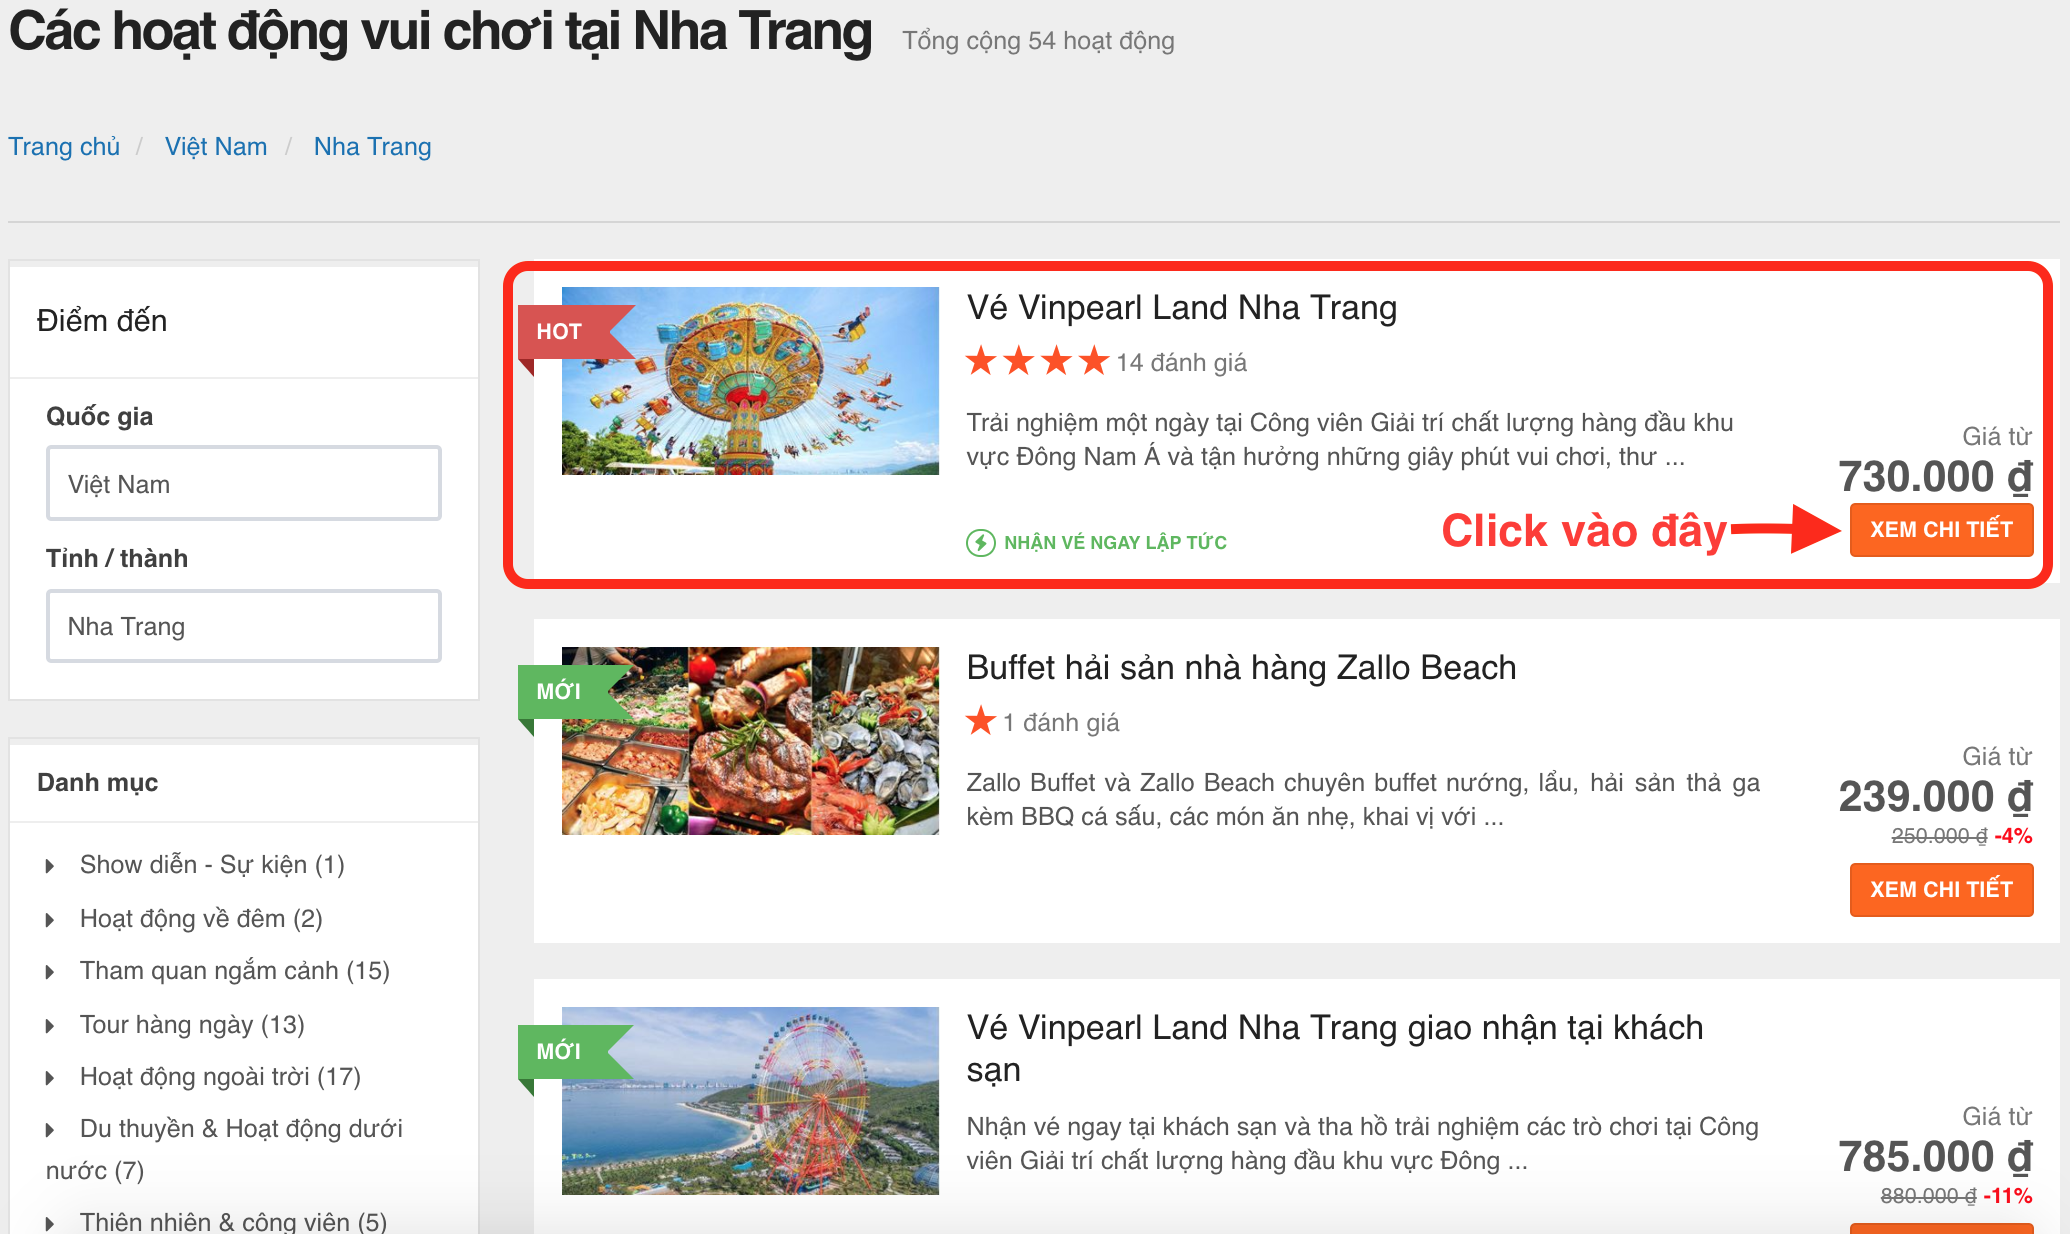Select Hoạt động ngoài trời (17) category

pyautogui.click(x=220, y=1077)
